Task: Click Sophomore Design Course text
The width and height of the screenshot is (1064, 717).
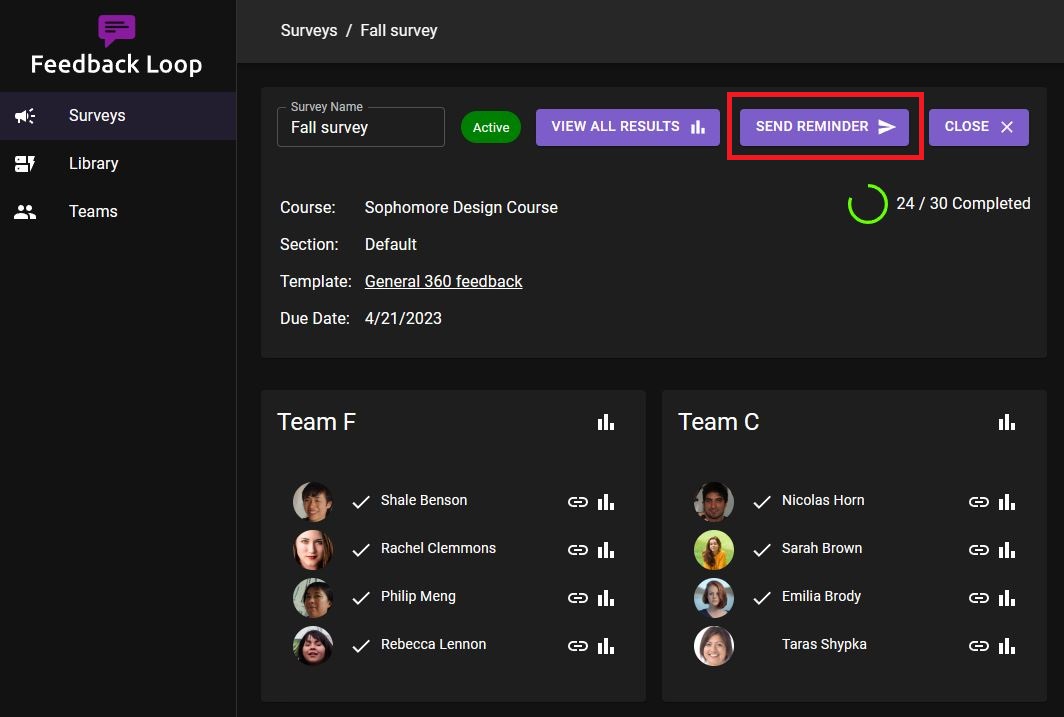Action: [461, 208]
